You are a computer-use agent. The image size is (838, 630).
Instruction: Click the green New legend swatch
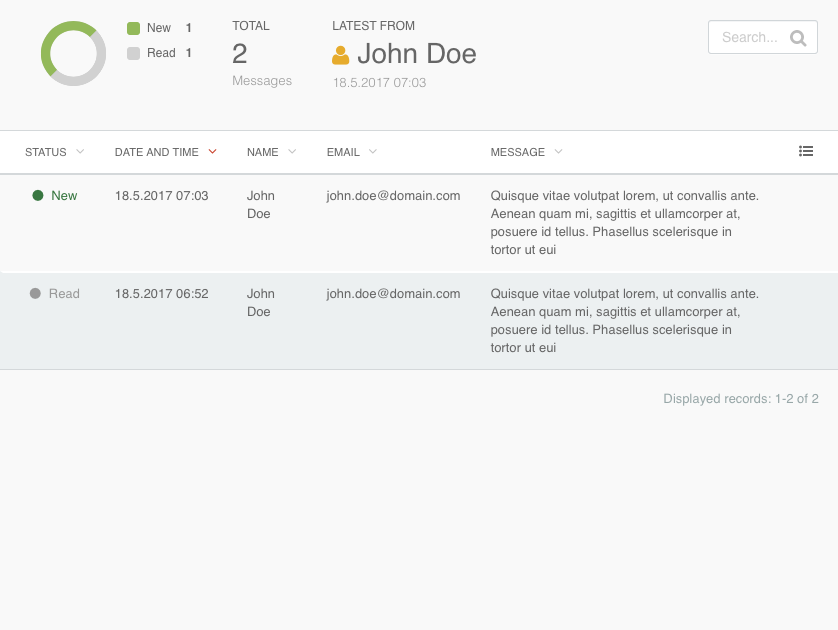tap(134, 28)
